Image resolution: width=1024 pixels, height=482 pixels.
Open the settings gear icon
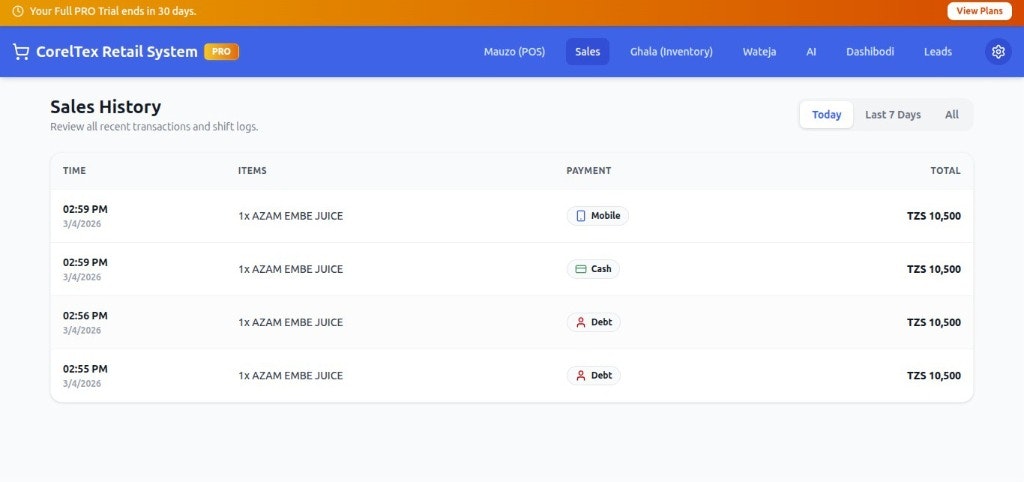pos(998,52)
